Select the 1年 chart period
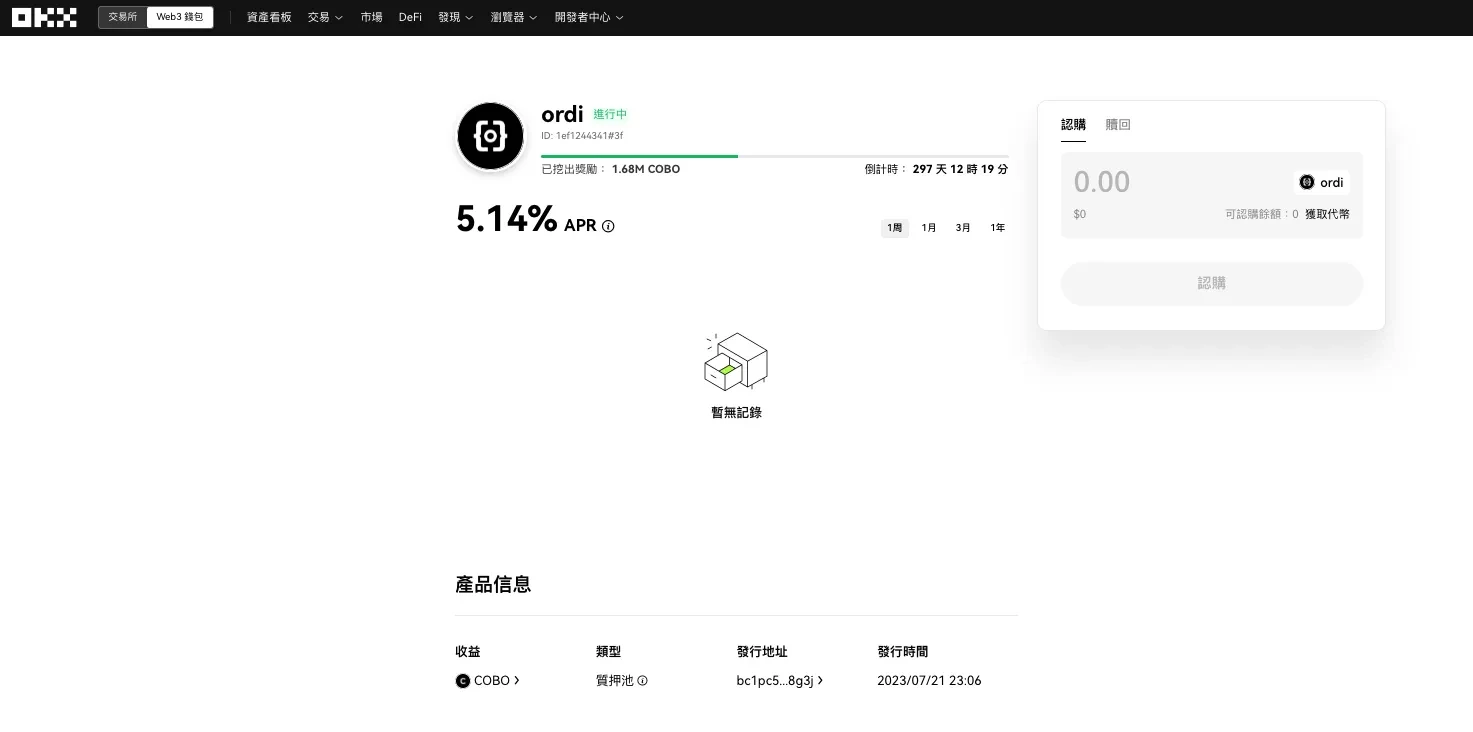This screenshot has width=1473, height=732. pyautogui.click(x=997, y=227)
